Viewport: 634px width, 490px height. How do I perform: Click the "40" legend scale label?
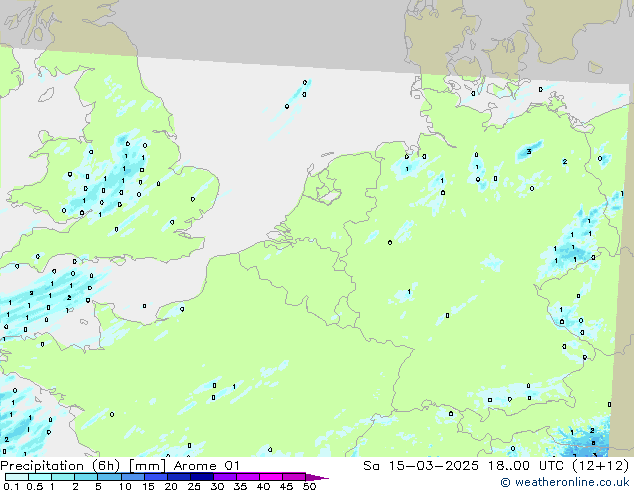click(x=263, y=486)
